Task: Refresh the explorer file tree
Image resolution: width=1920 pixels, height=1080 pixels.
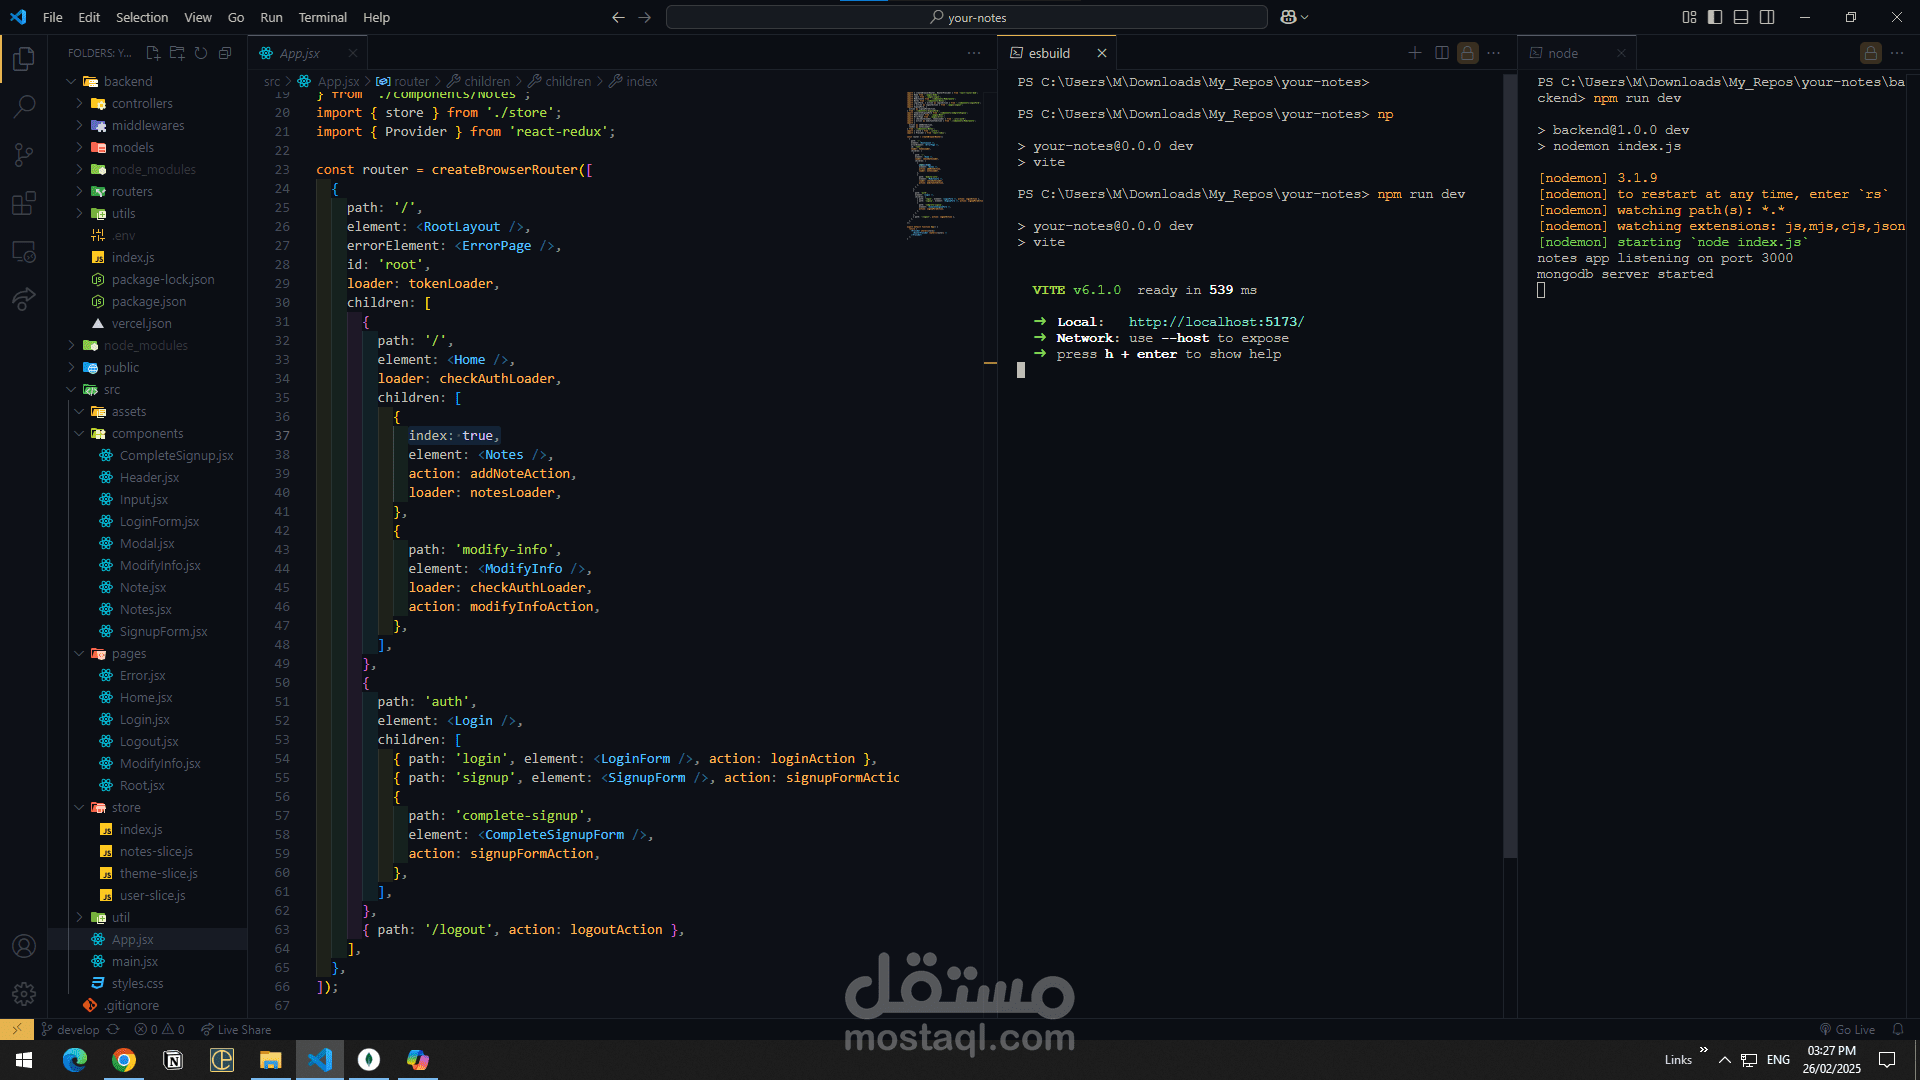Action: coord(201,53)
